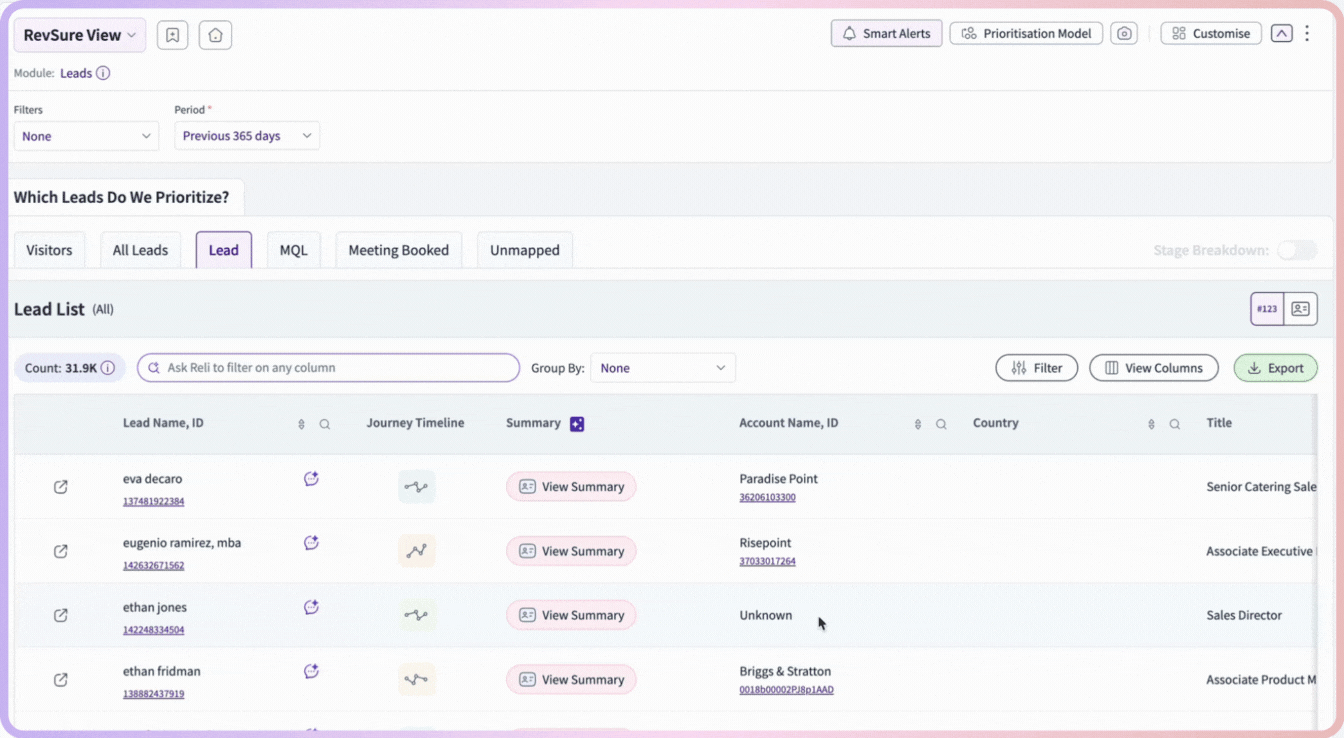Click the Customise button
Screen dimensions: 1344x738
(1211, 34)
